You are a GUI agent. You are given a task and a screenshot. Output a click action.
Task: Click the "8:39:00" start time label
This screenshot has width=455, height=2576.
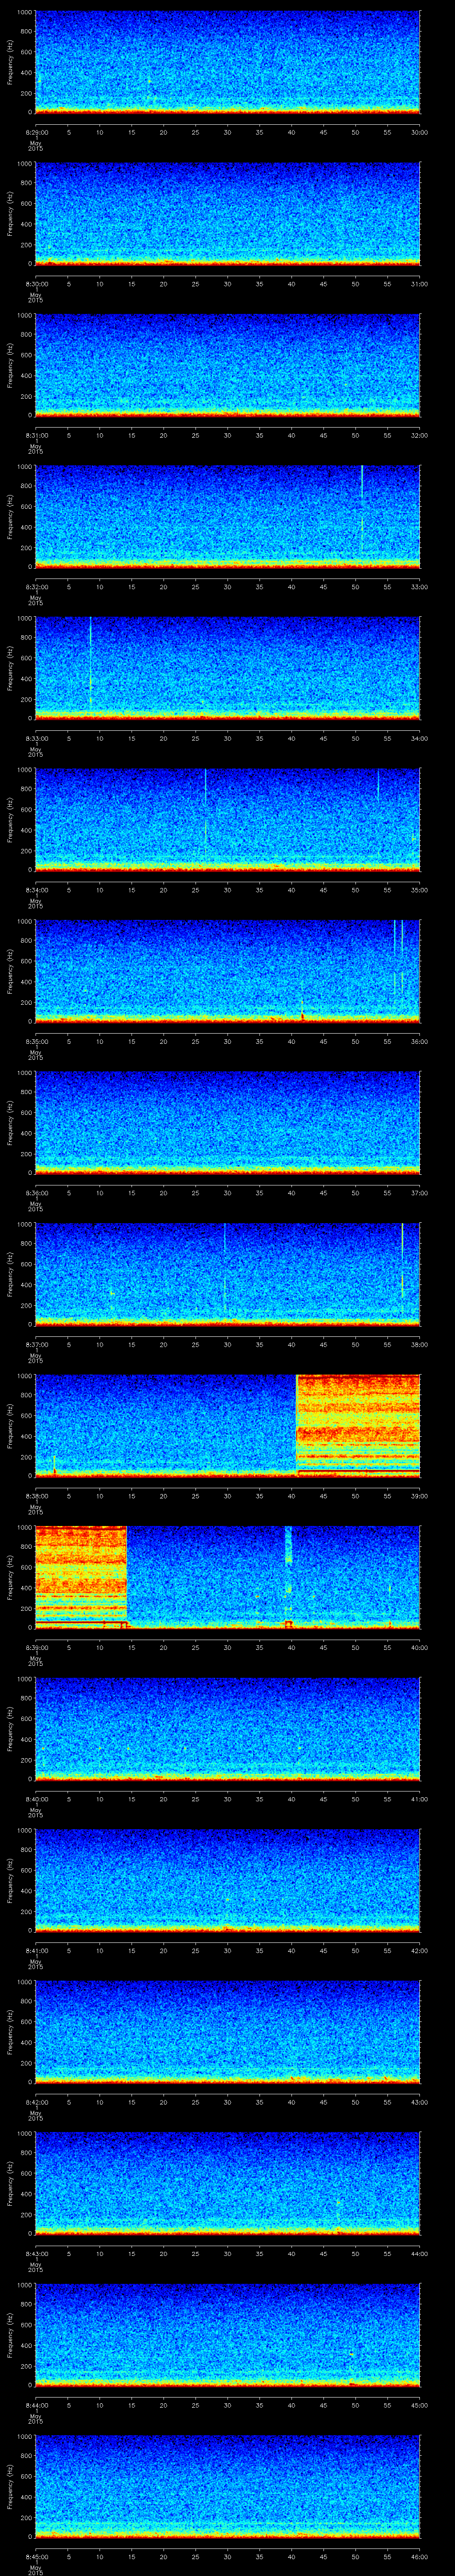(x=36, y=1648)
